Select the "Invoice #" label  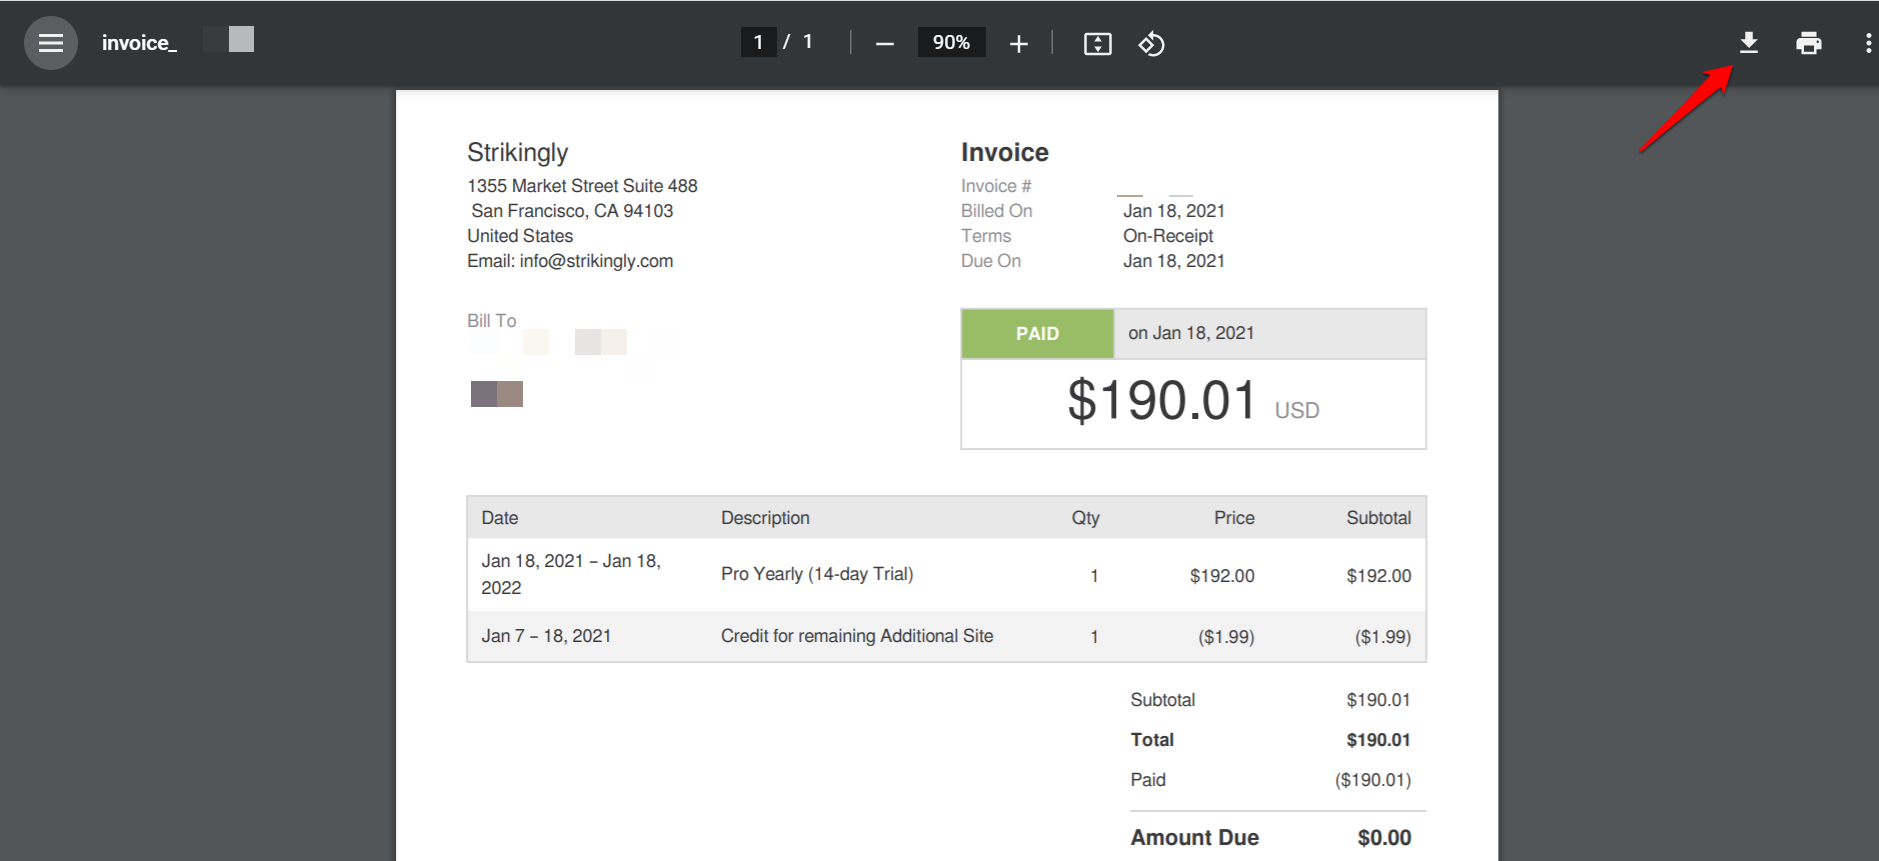click(x=996, y=186)
